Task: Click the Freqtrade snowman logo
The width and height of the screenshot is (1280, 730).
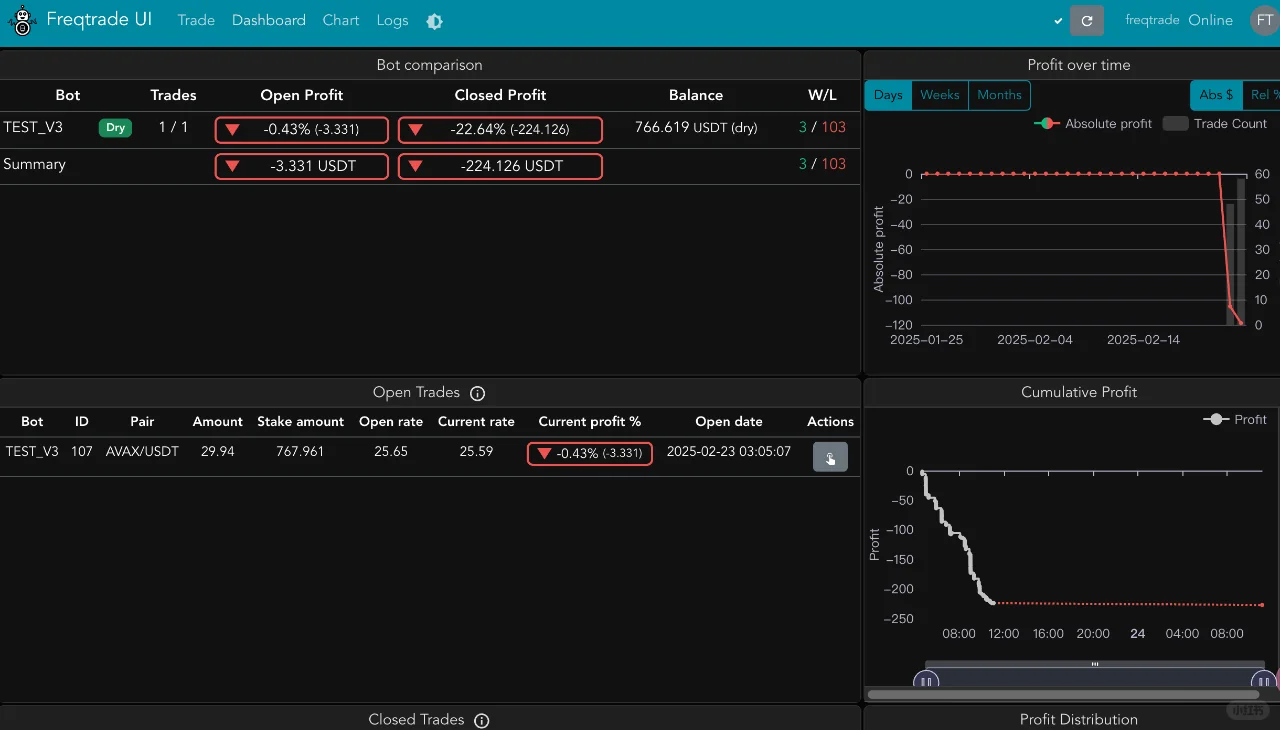Action: 21,21
